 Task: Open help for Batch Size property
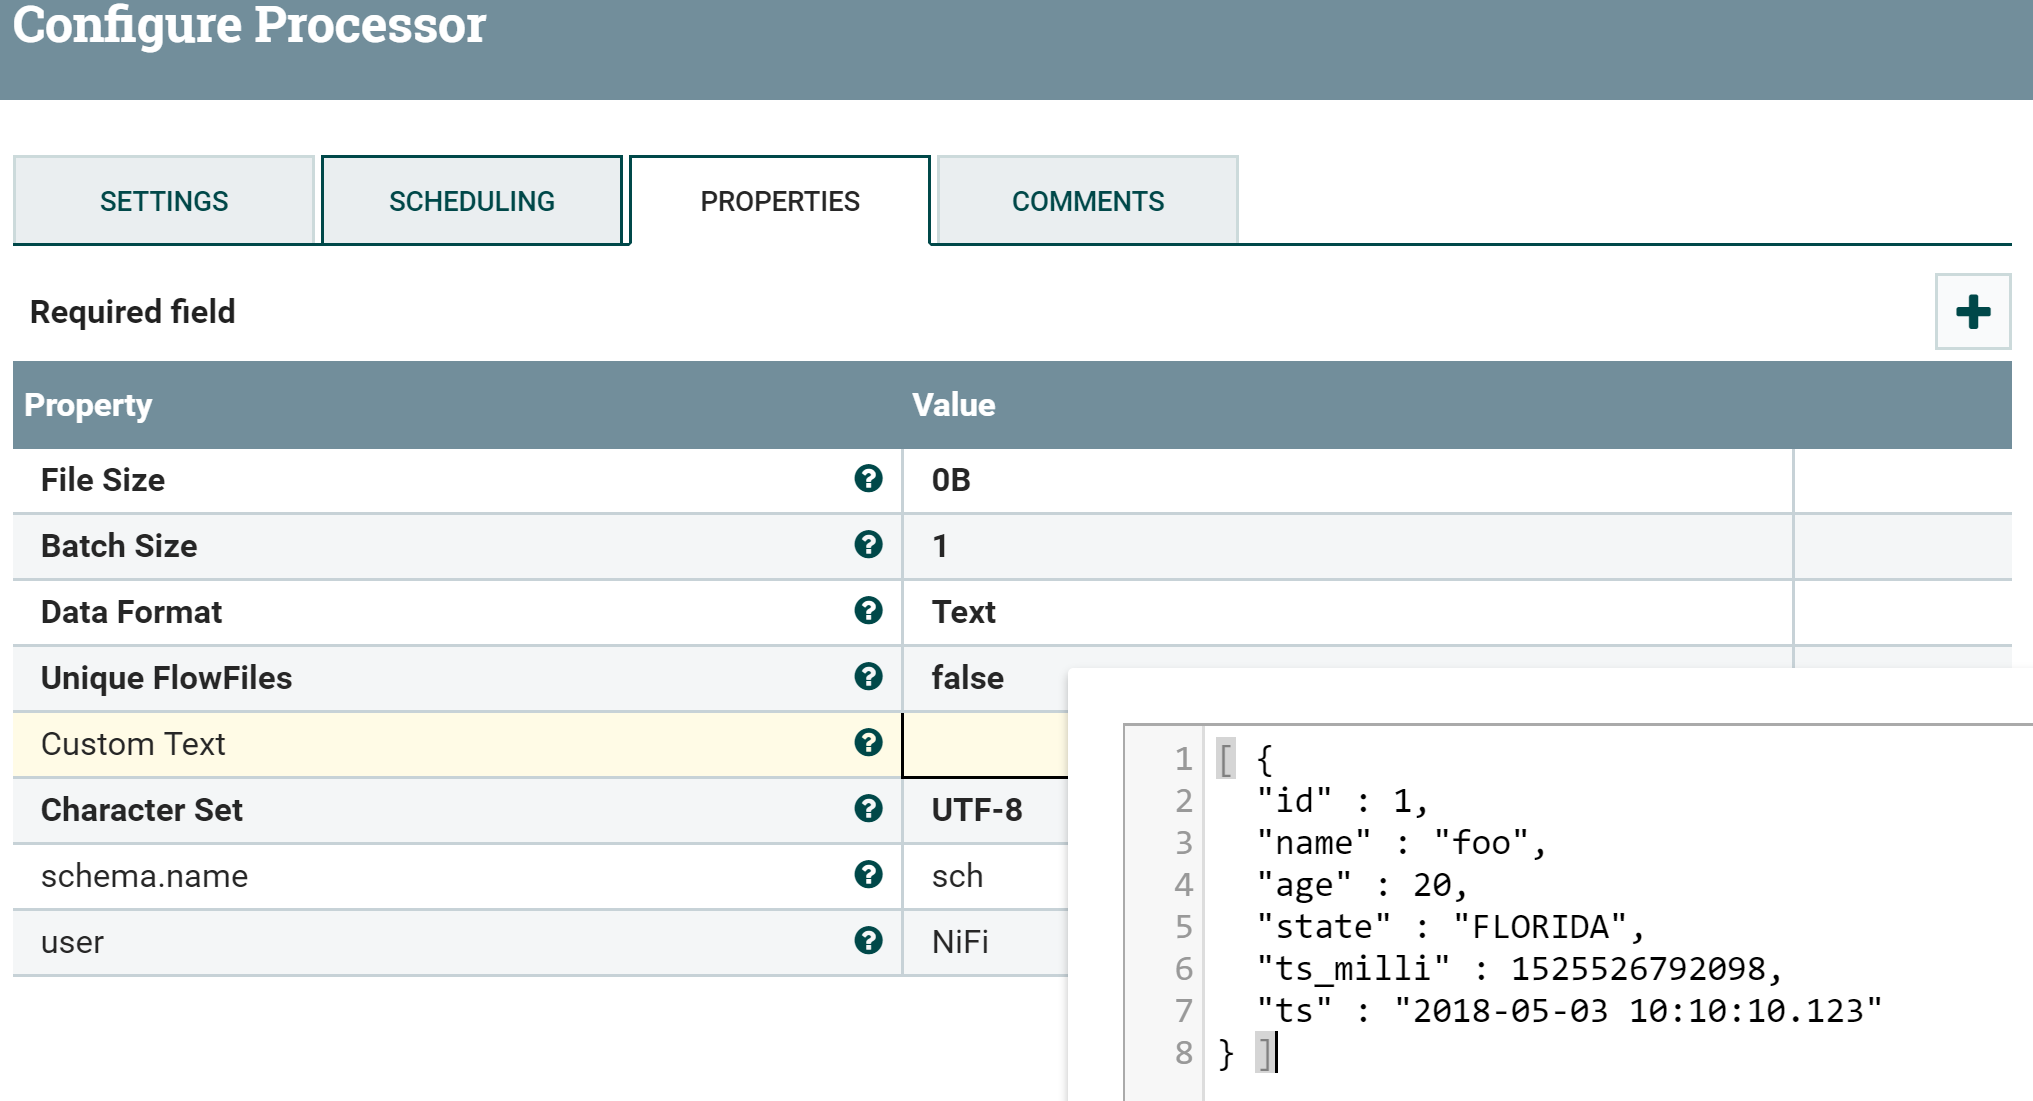869,546
